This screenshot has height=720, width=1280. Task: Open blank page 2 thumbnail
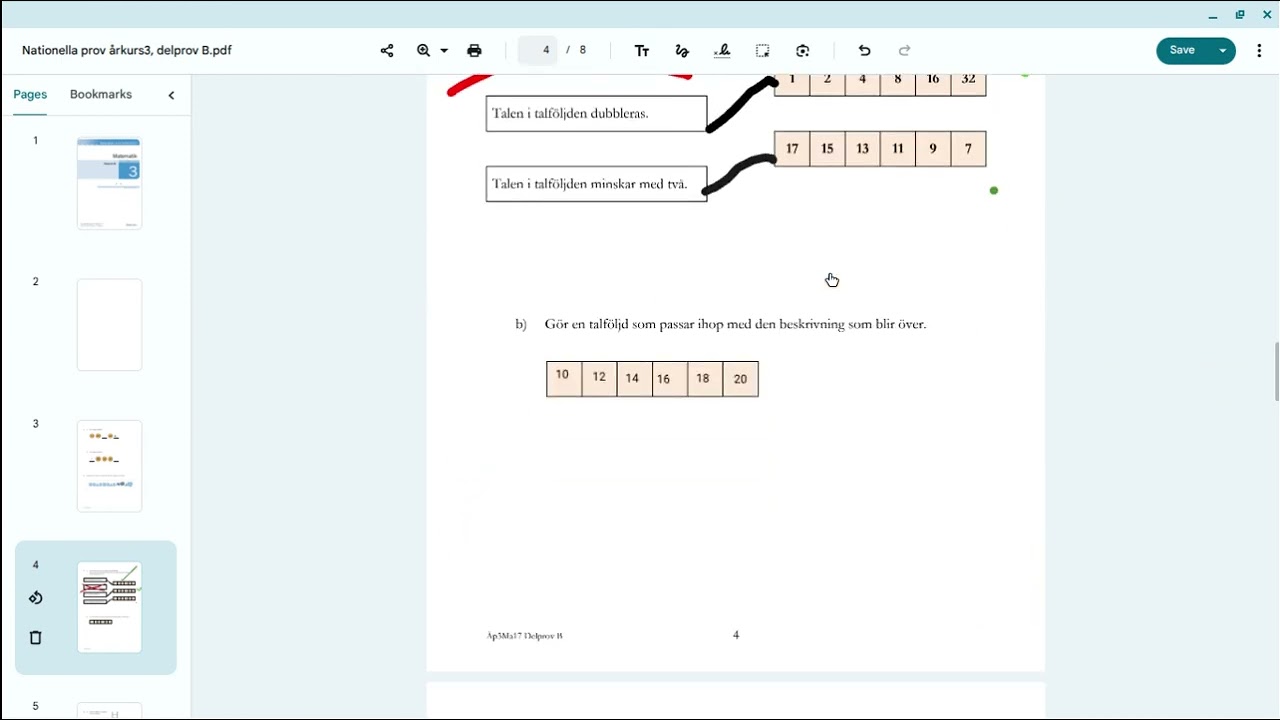click(110, 325)
